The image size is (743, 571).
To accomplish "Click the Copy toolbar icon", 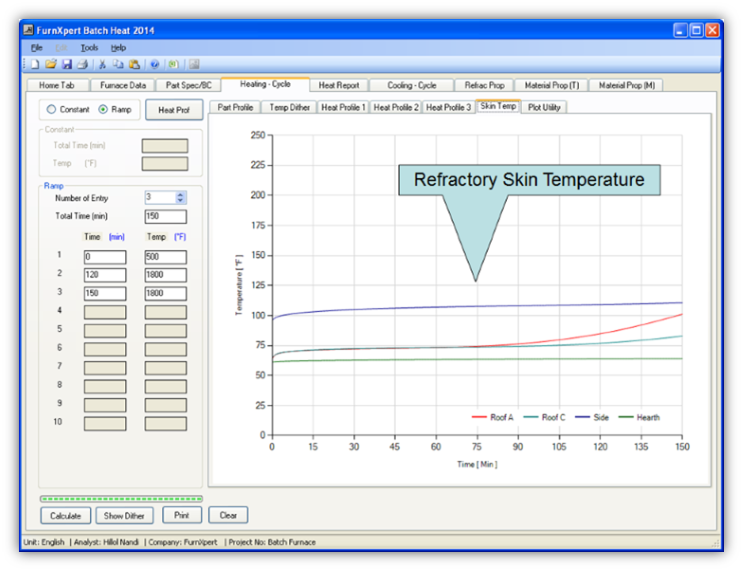I will coord(118,64).
